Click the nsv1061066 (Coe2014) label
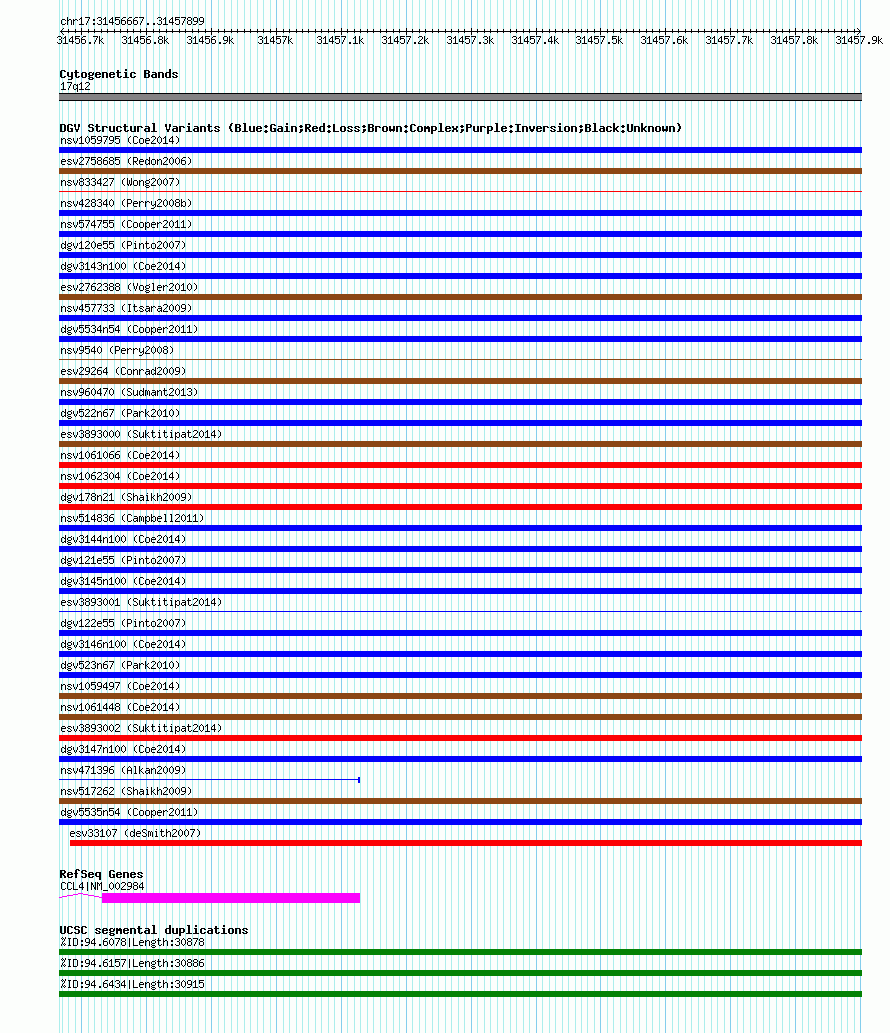The width and height of the screenshot is (890, 1033). coord(120,455)
